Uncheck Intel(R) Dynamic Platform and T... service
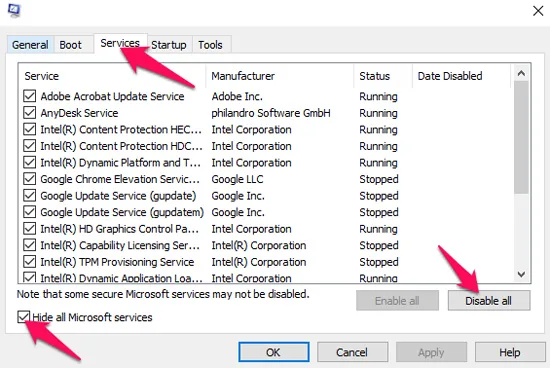Viewport: 550px width, 368px height. (29, 163)
